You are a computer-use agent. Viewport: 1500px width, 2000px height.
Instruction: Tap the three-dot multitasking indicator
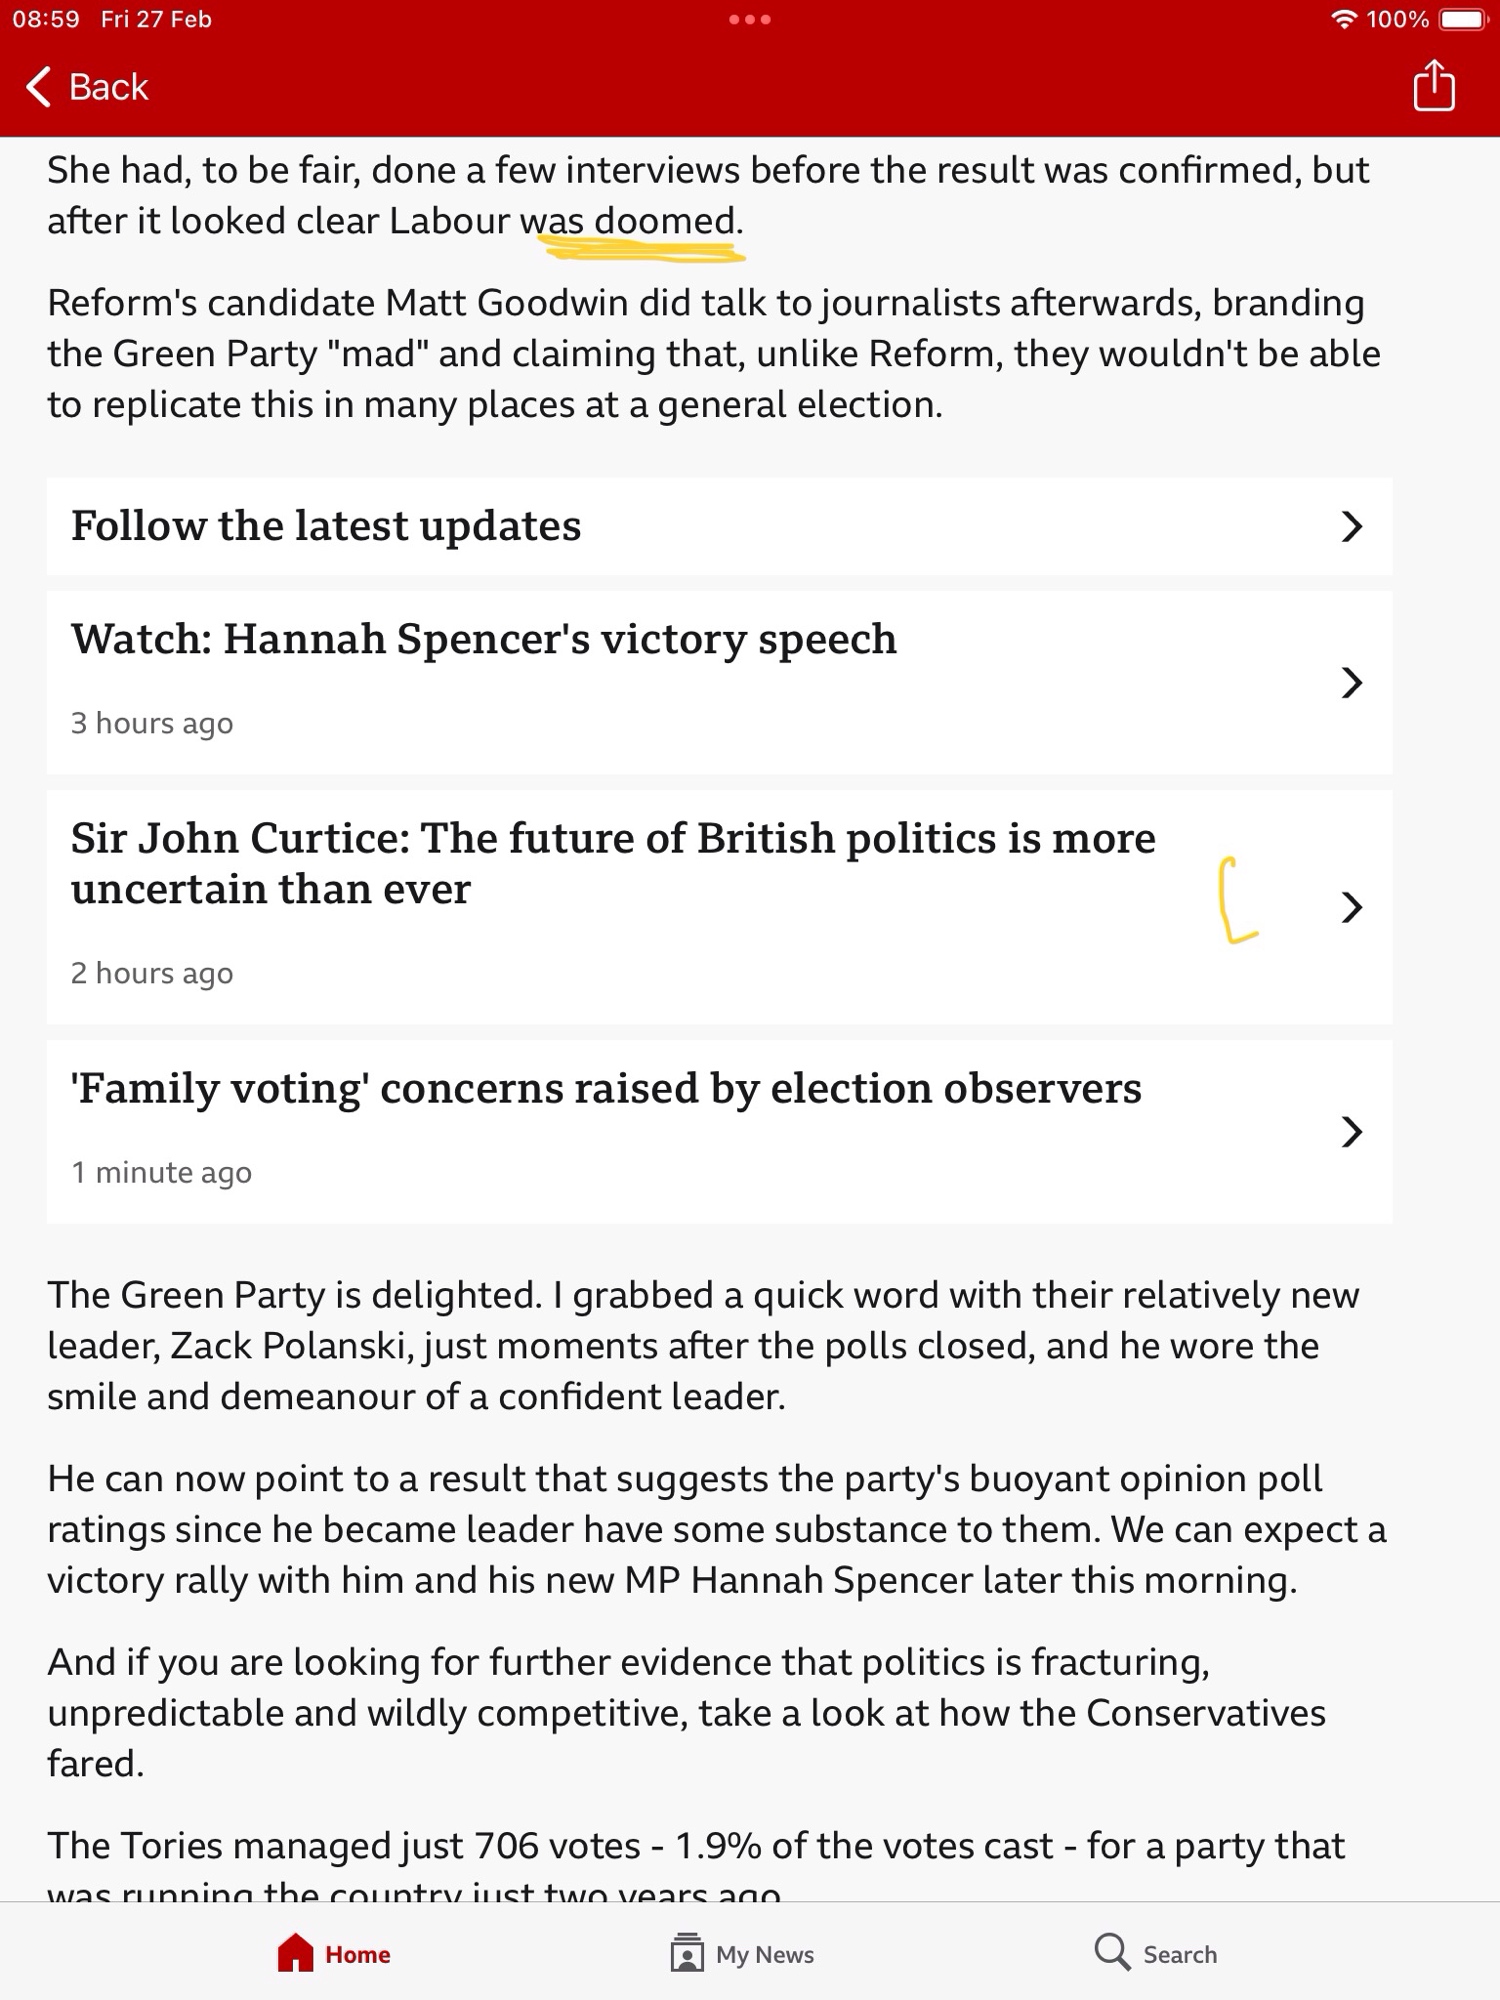point(750,20)
